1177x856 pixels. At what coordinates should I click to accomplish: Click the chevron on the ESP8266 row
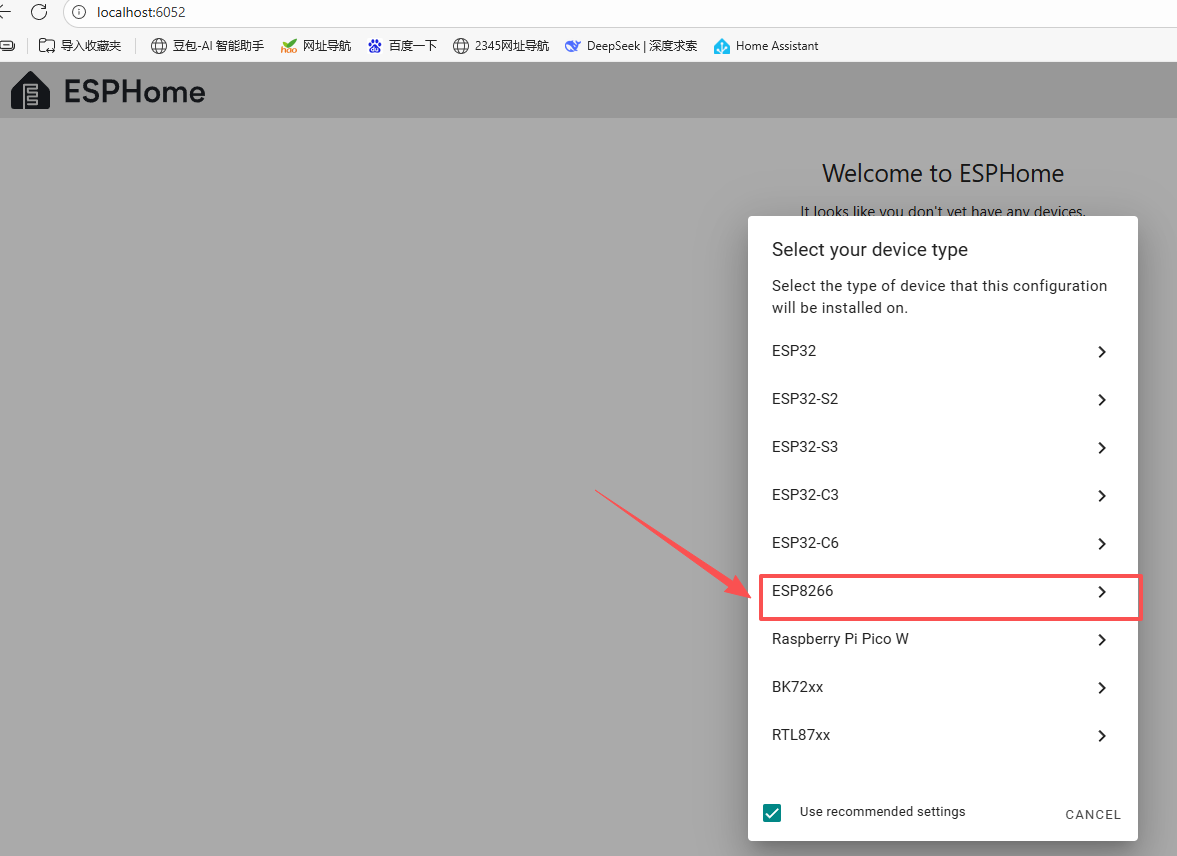click(x=1102, y=592)
